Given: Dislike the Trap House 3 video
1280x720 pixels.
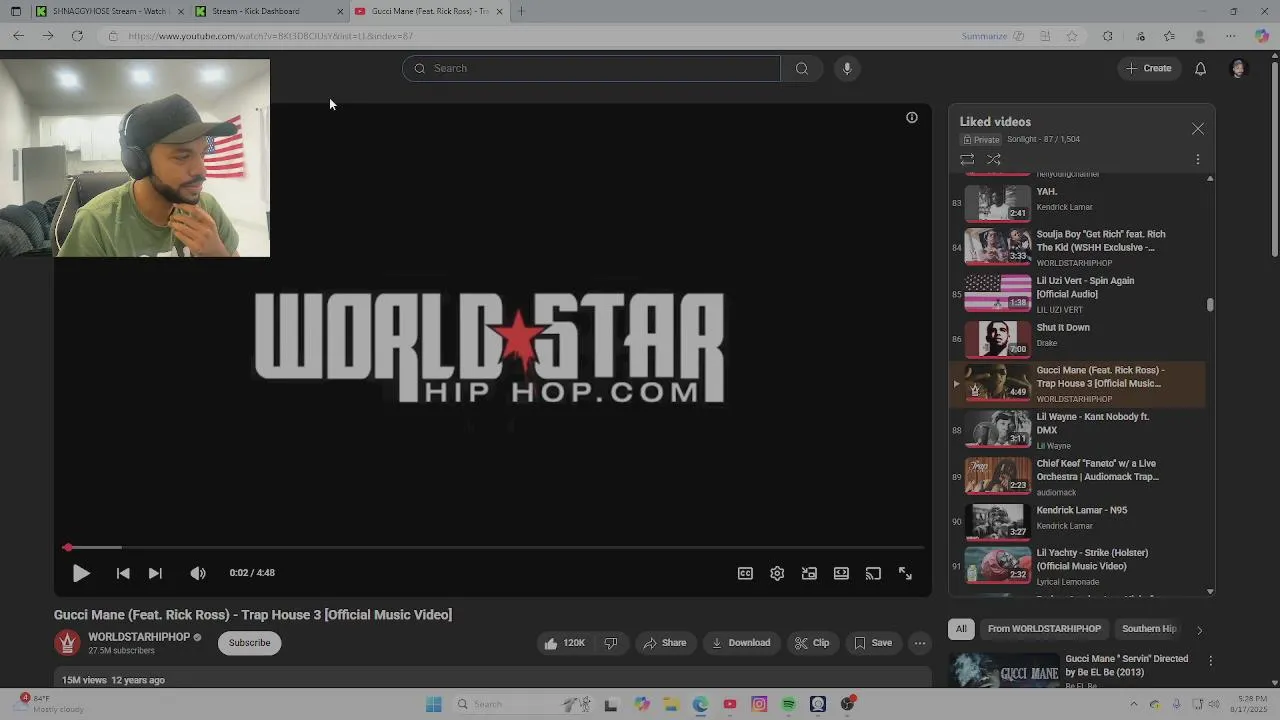Looking at the screenshot, I should coord(611,643).
